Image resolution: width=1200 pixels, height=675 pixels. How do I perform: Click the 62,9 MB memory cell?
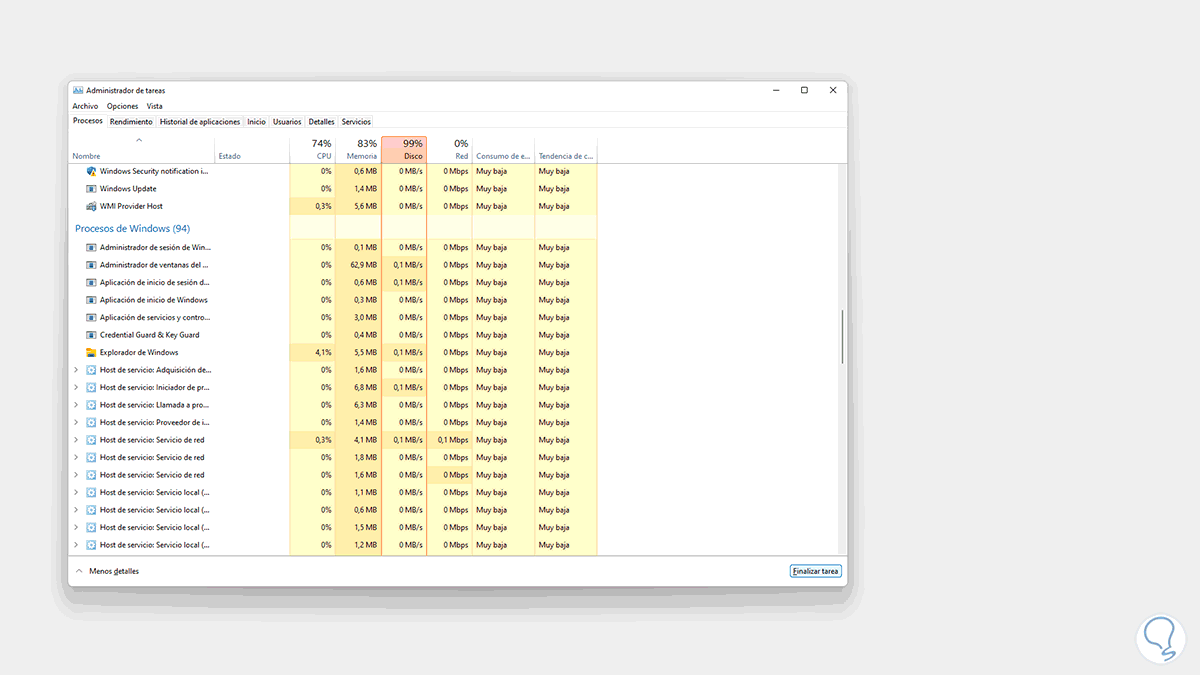tap(358, 265)
